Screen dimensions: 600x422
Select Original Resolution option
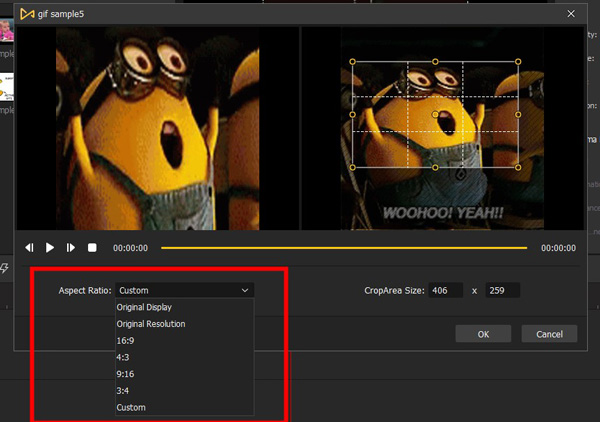[184, 324]
